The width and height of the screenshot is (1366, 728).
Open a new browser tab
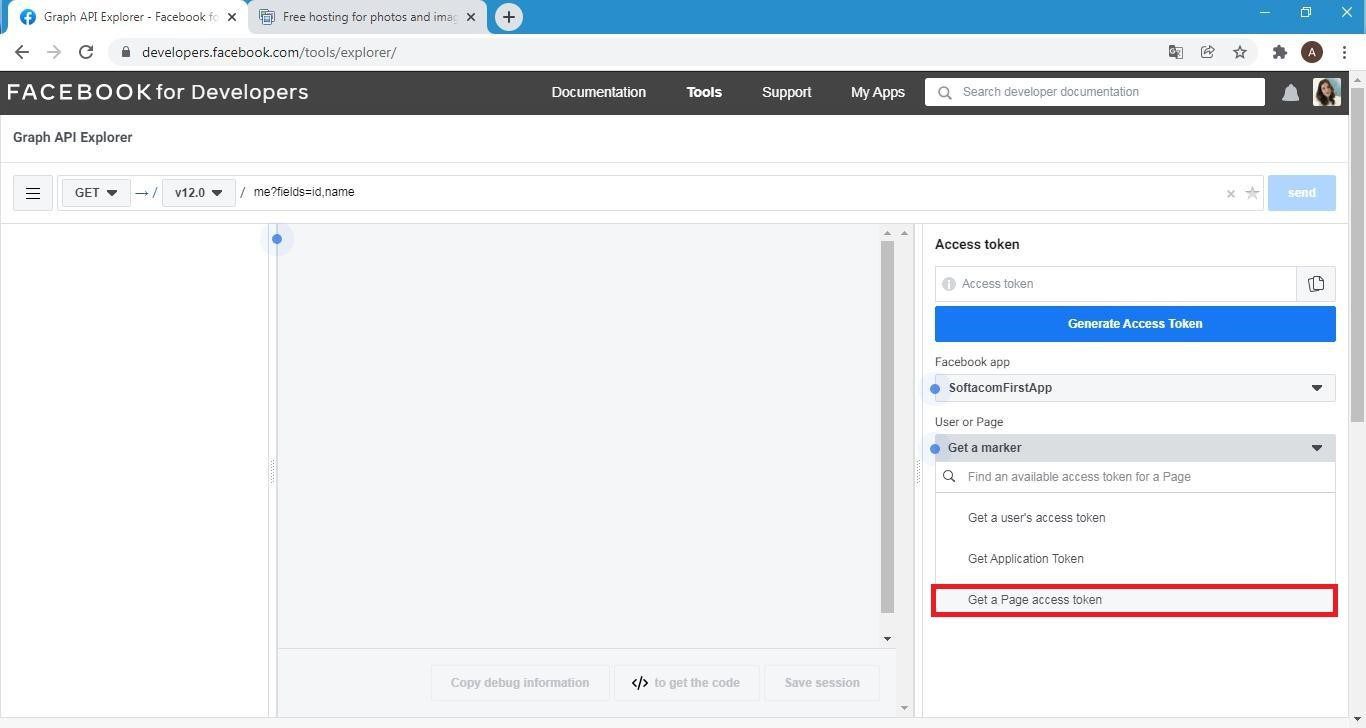tap(509, 17)
